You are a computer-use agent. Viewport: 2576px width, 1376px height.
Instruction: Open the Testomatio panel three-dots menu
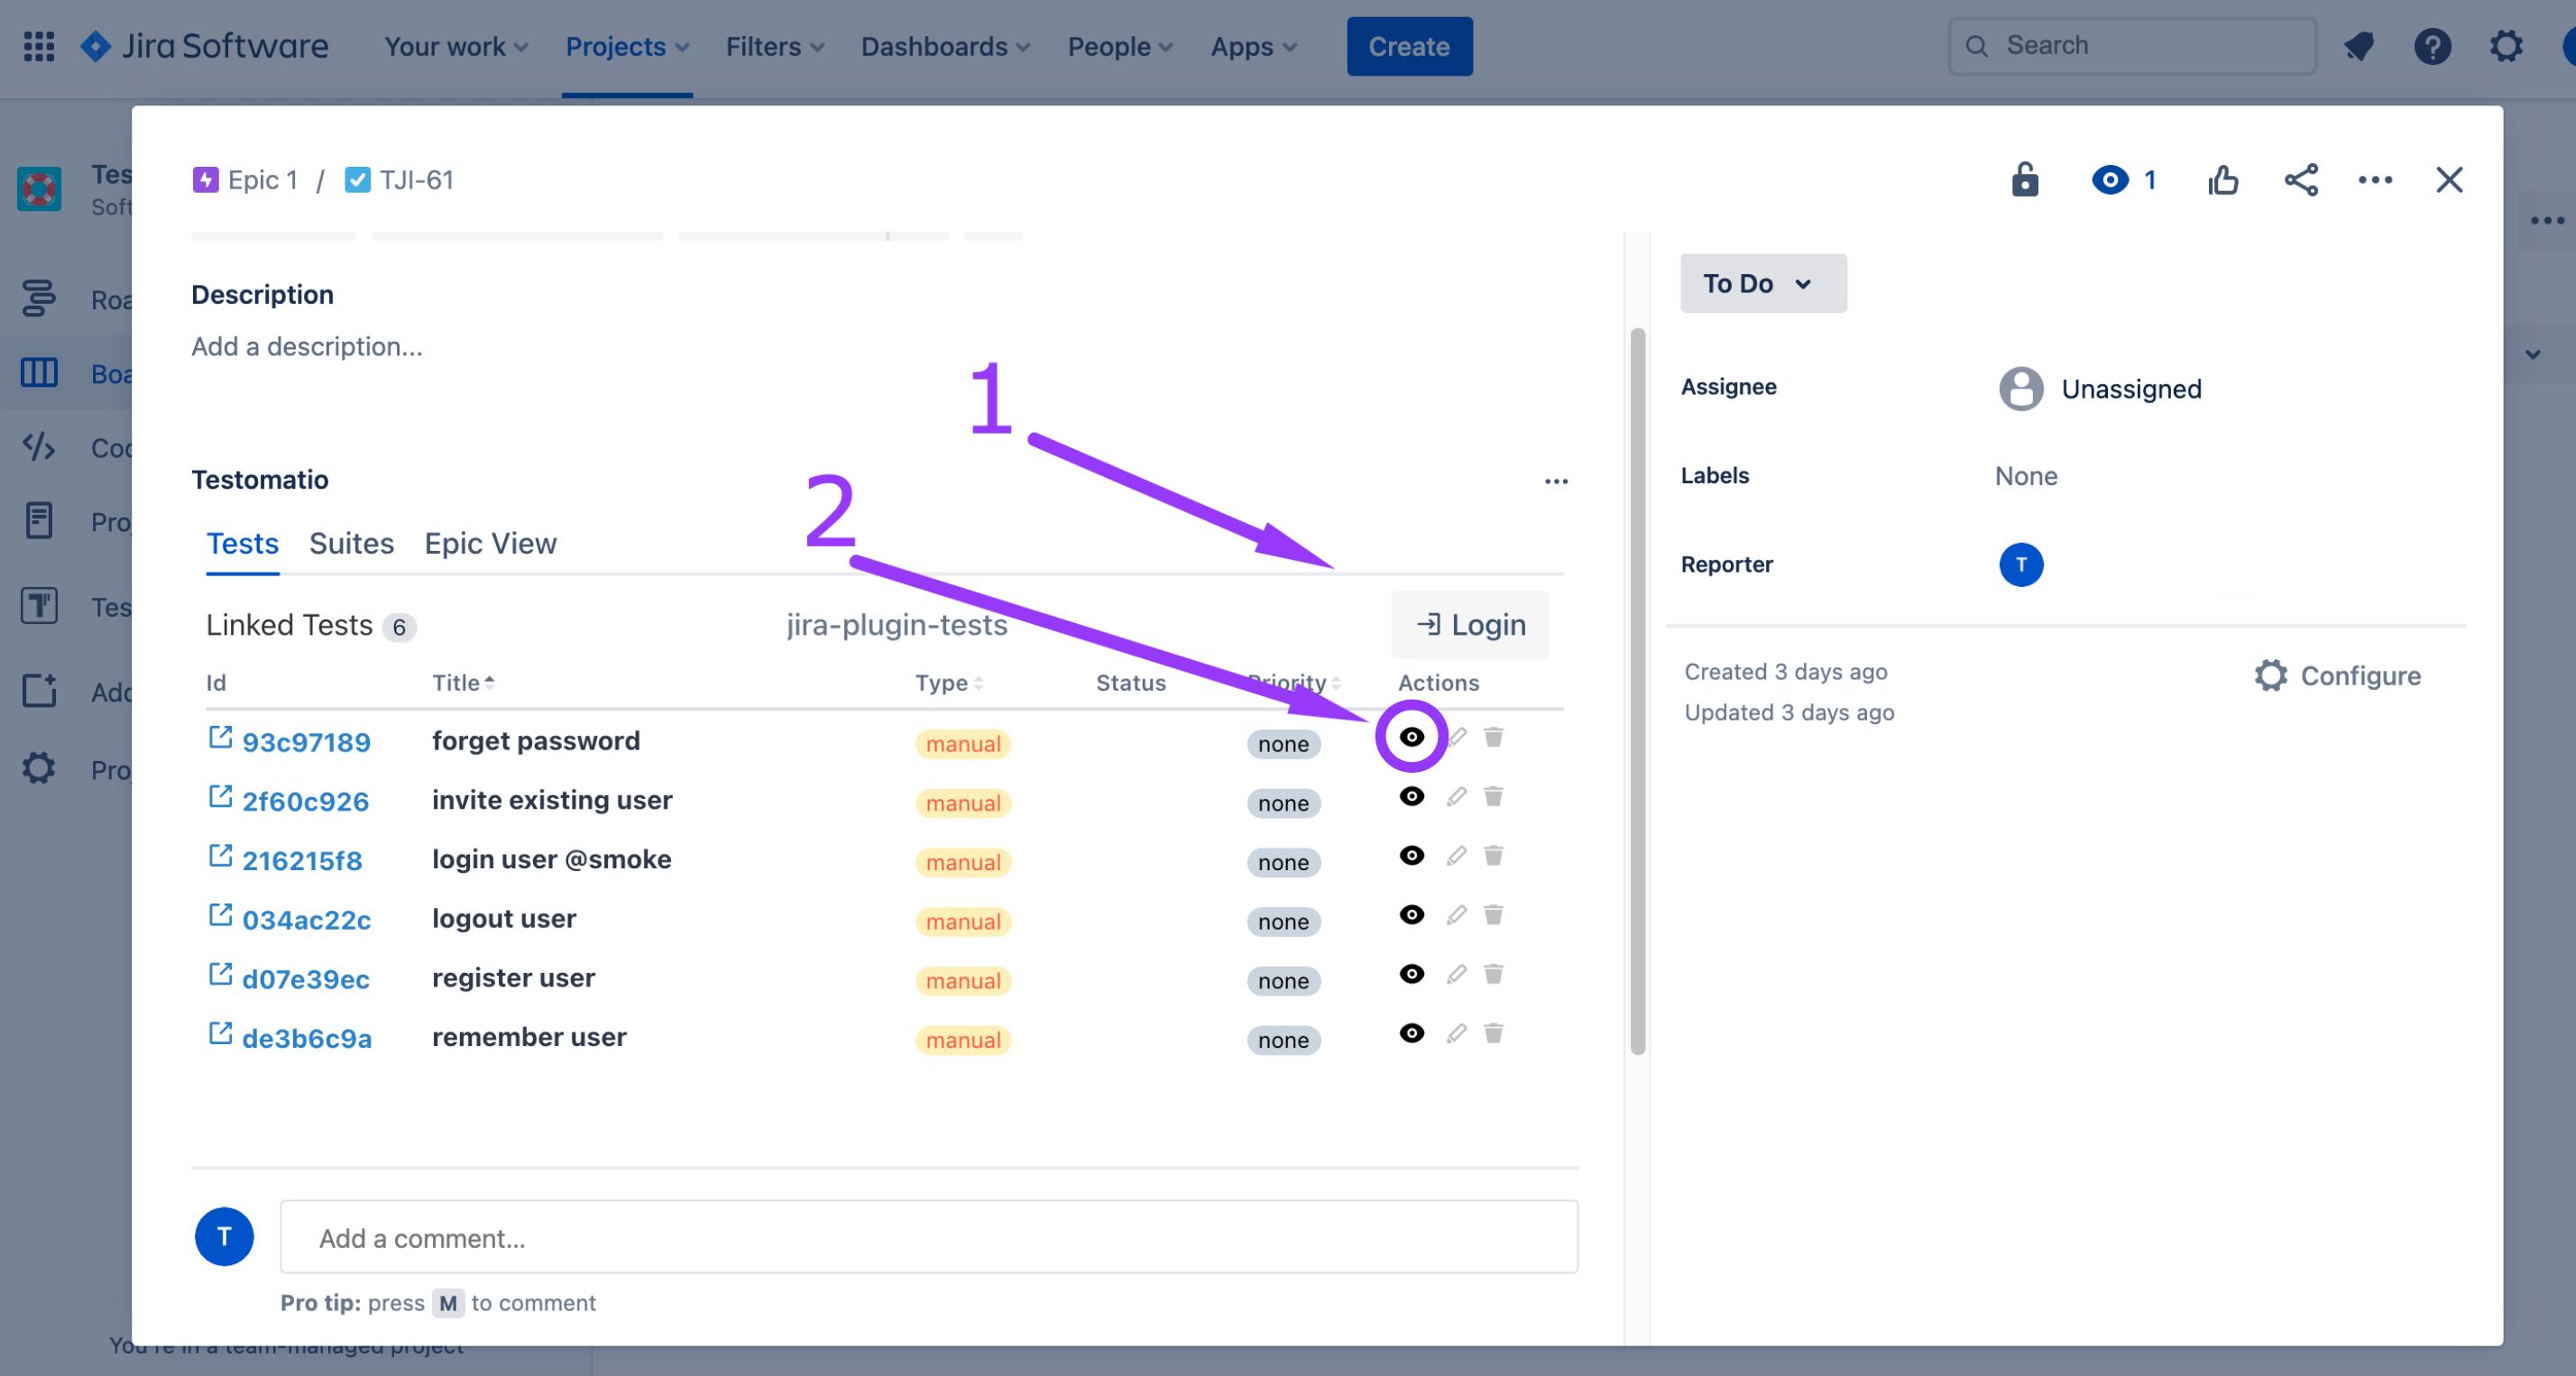[x=1556, y=481]
